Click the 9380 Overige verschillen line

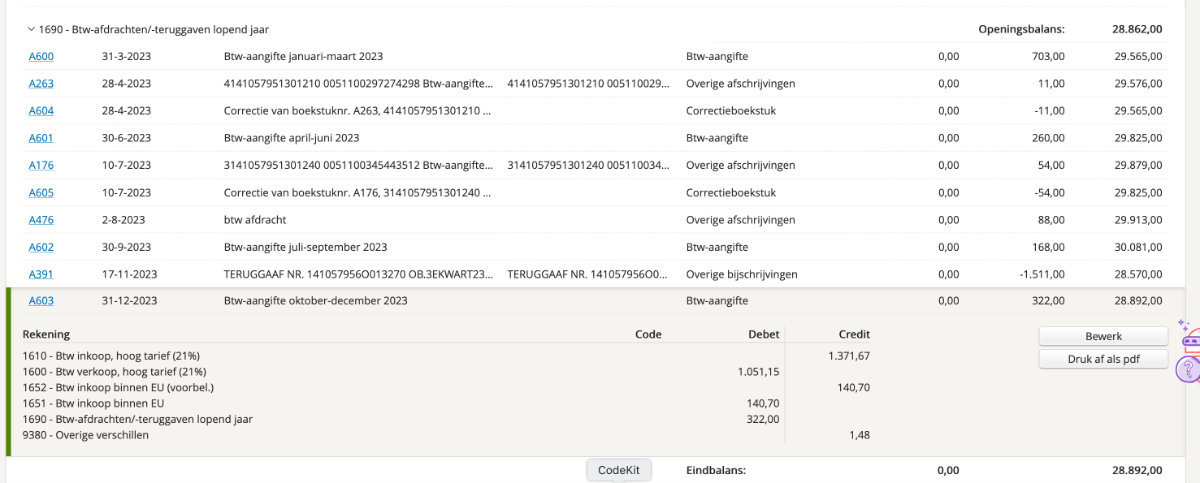(86, 435)
